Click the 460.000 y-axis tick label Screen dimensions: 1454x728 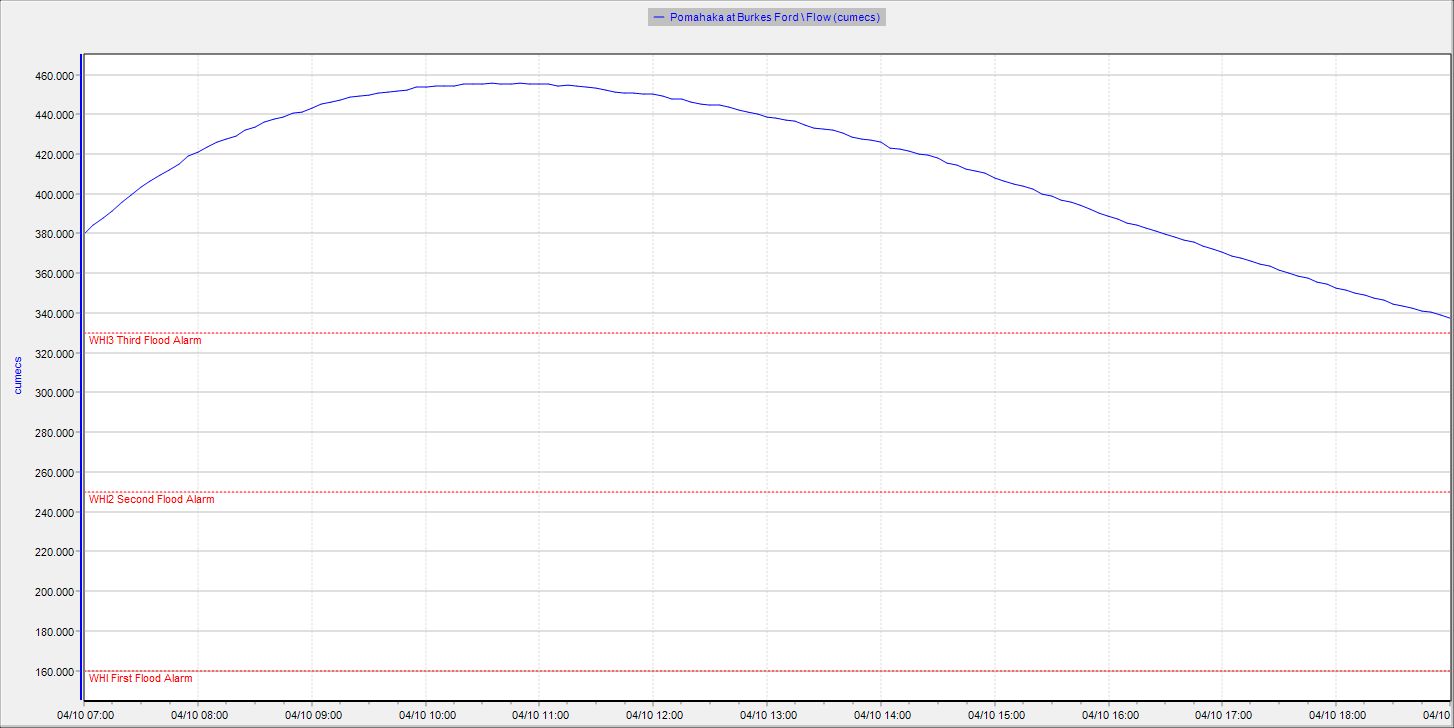coord(54,76)
